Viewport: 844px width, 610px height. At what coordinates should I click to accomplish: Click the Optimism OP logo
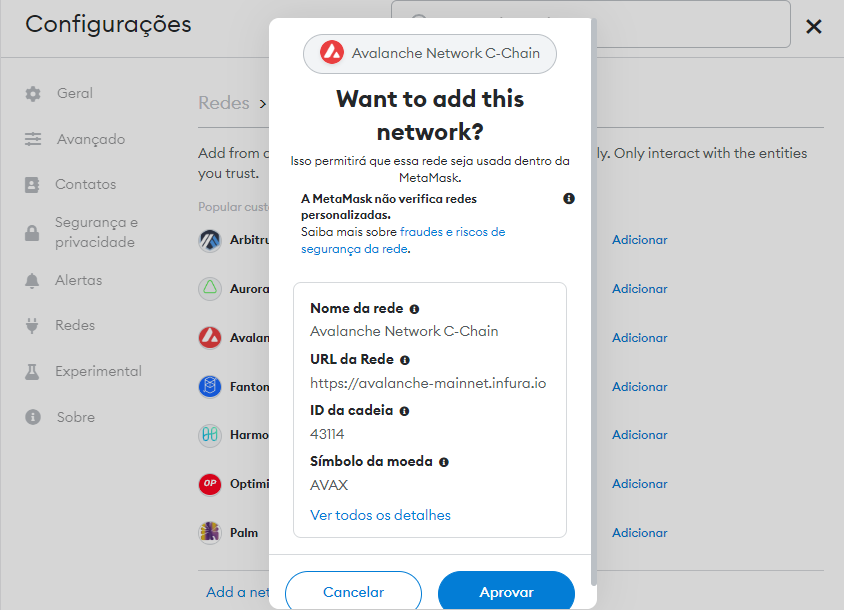210,484
